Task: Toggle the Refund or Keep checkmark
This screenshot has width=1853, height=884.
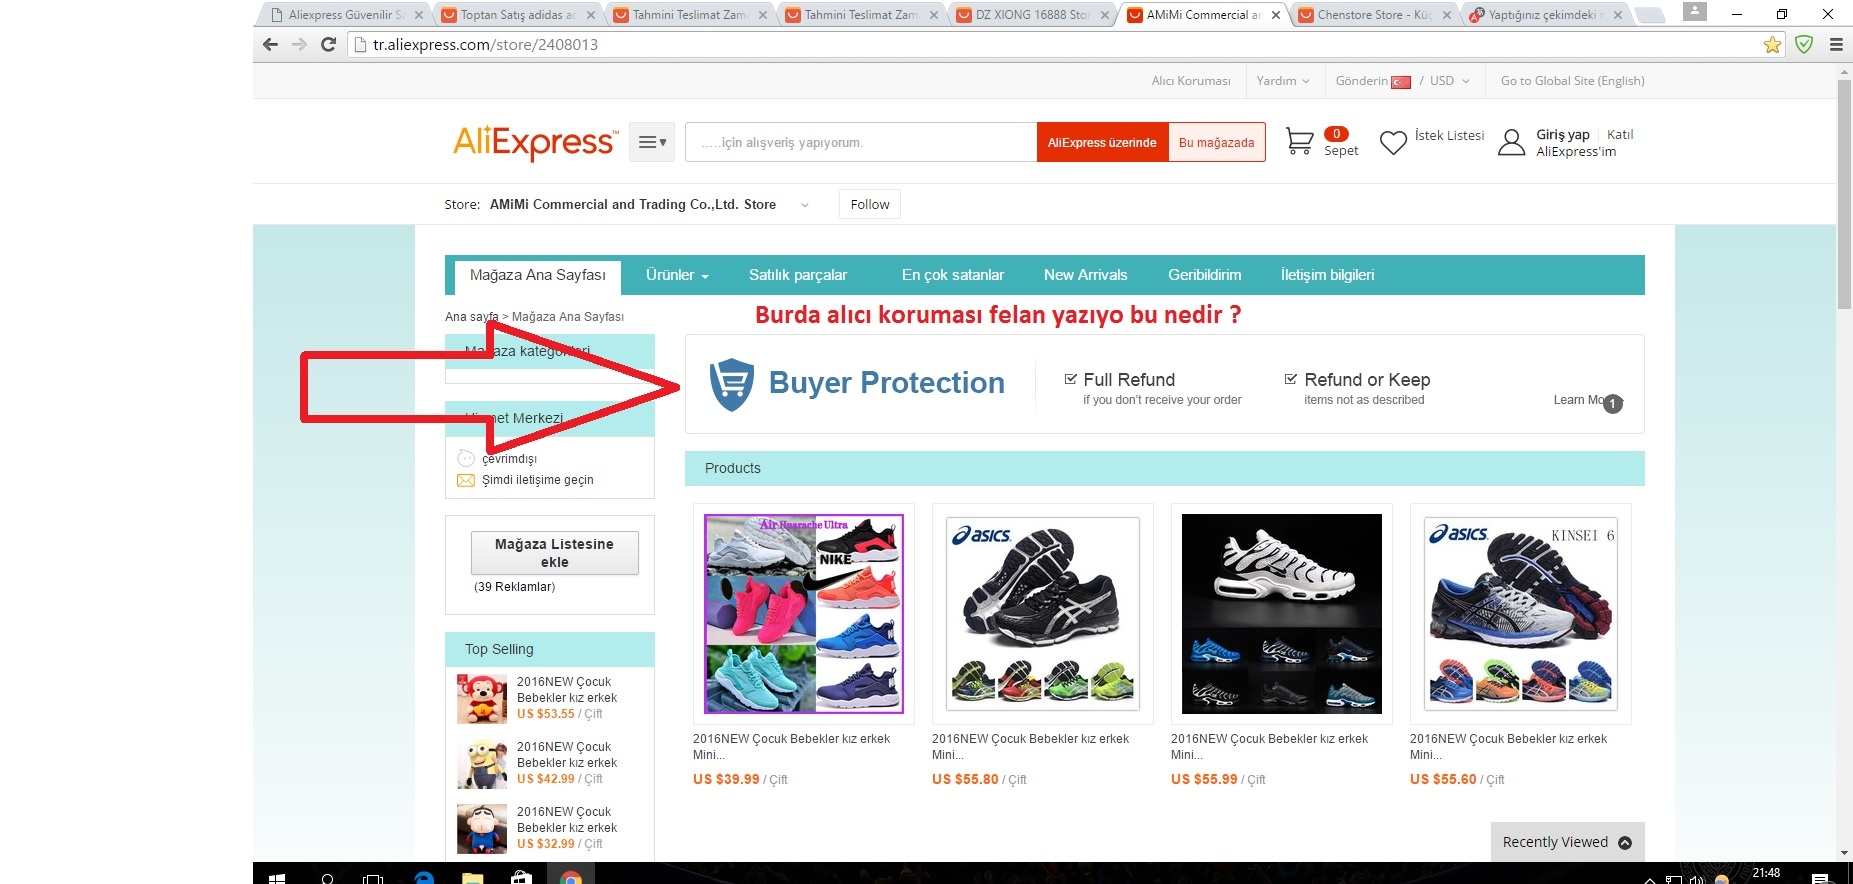Action: point(1291,379)
